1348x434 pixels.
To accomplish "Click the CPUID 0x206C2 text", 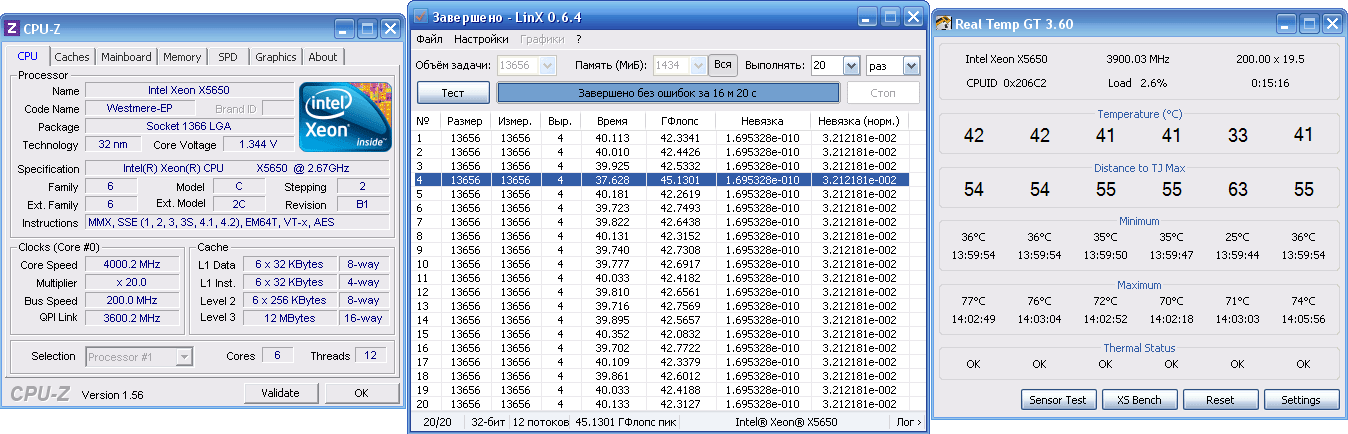I will tap(1007, 83).
